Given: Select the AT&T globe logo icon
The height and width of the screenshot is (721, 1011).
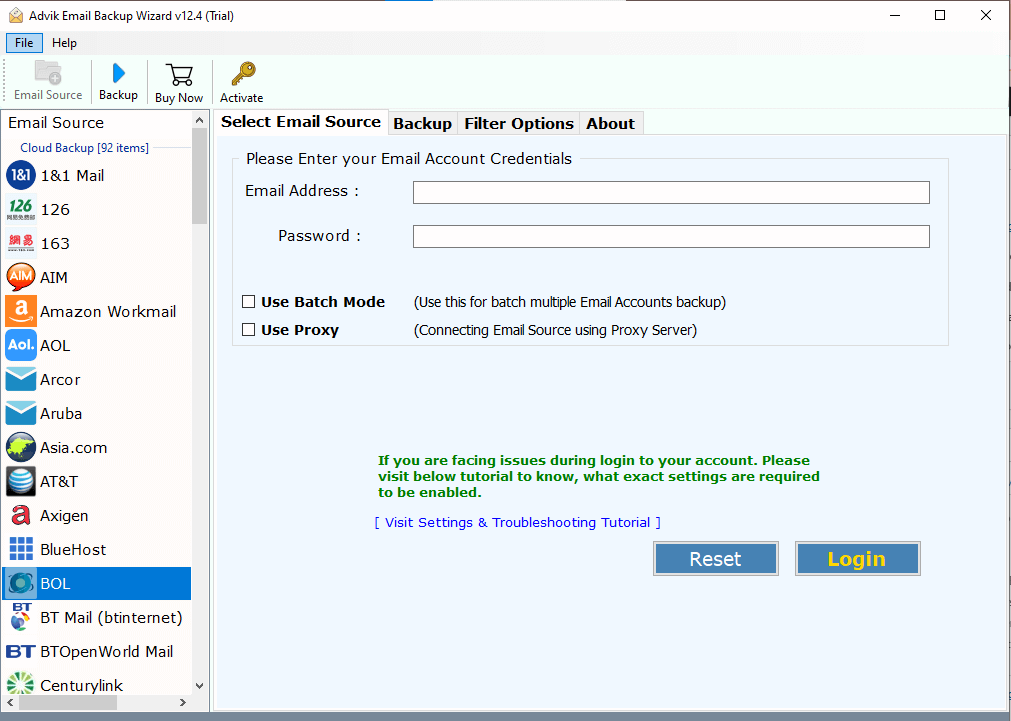Looking at the screenshot, I should (21, 481).
